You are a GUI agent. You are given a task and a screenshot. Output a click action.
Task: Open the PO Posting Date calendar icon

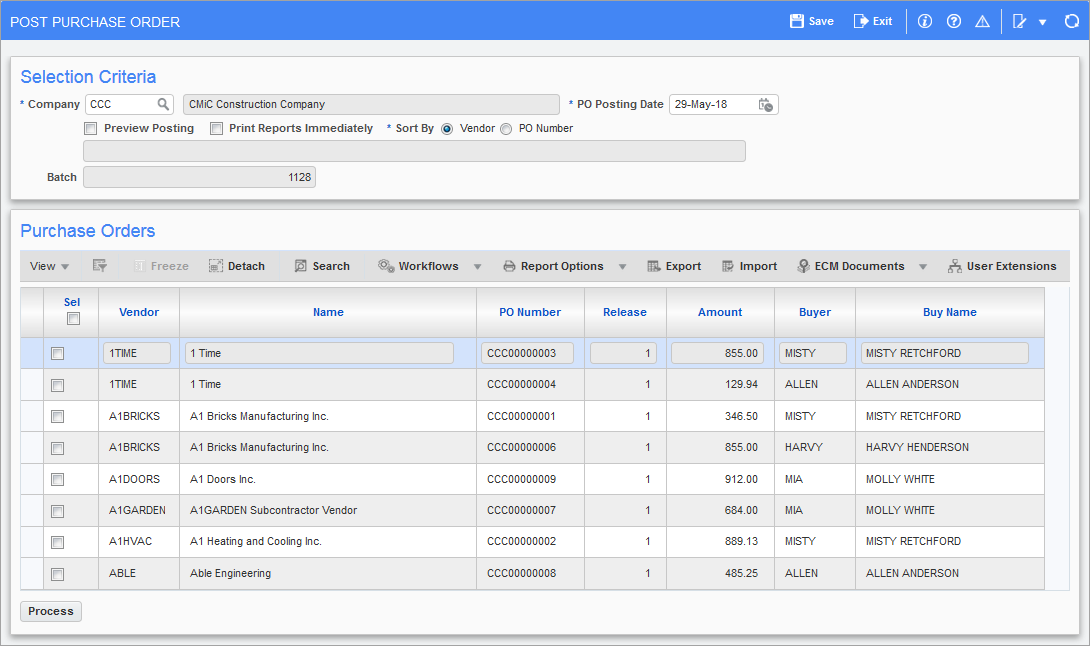click(765, 104)
